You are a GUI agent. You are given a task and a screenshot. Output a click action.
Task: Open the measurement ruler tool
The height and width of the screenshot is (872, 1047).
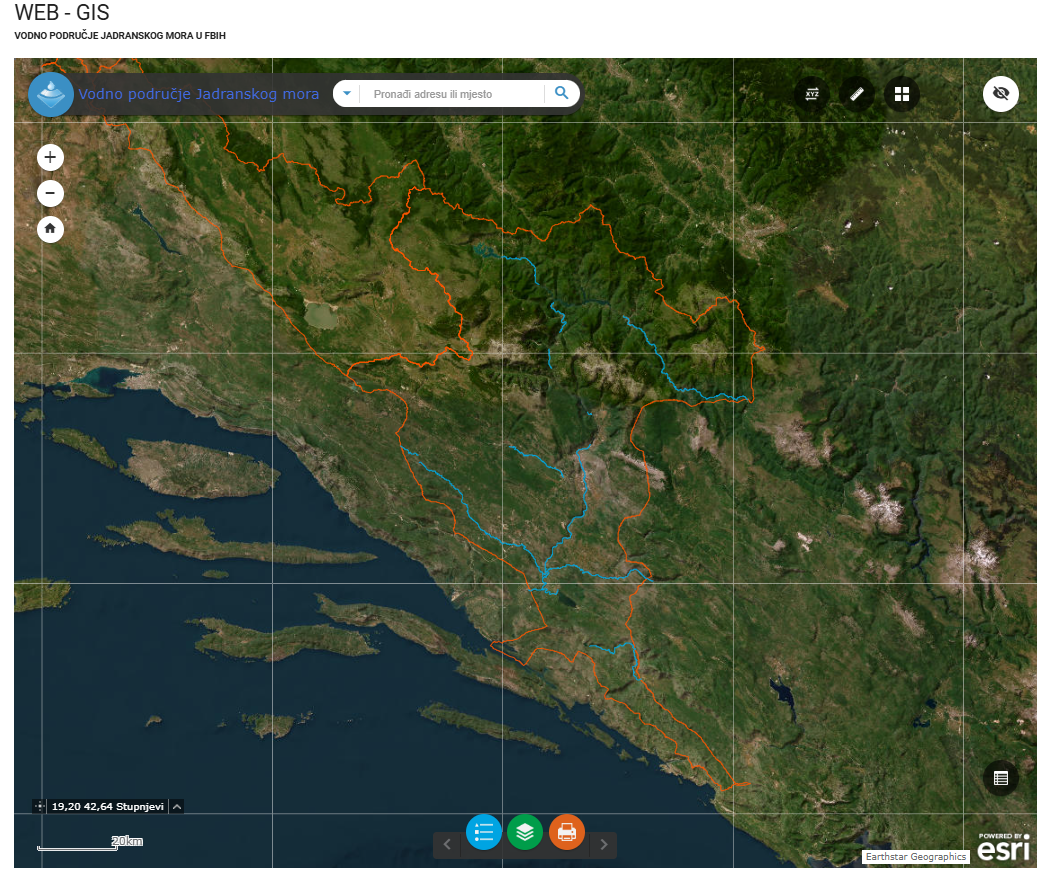tap(857, 94)
